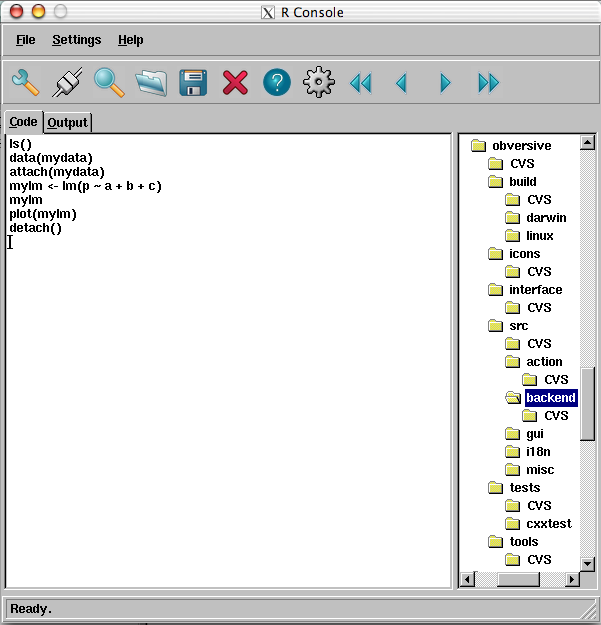Select the highlighted backend folder
This screenshot has height=625, width=601.
551,398
